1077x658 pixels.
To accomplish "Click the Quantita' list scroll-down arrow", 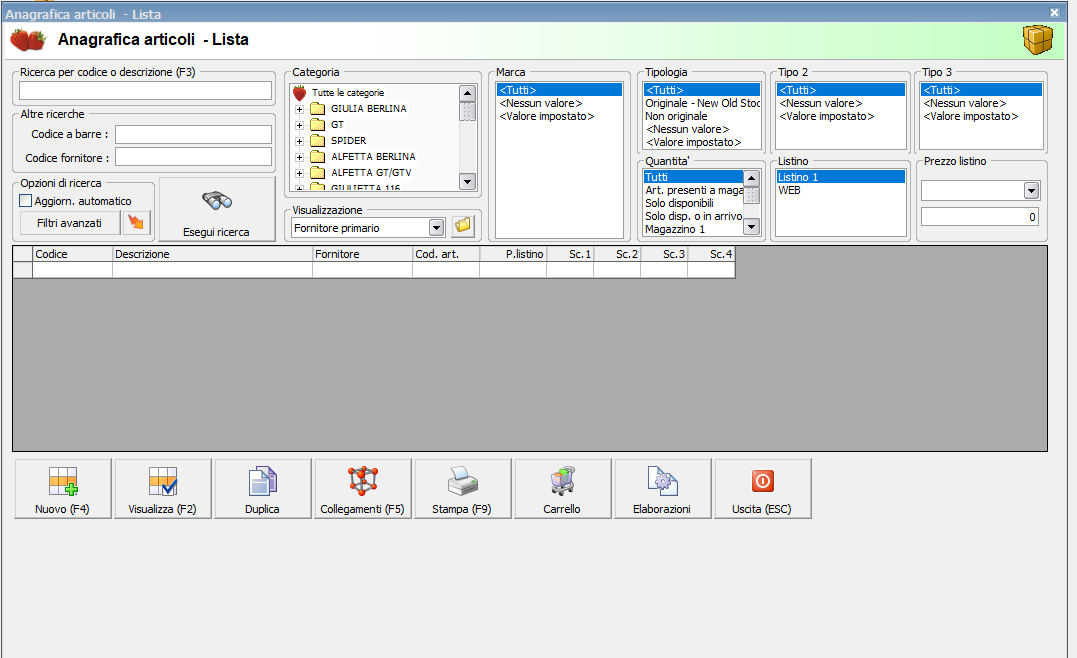I will 751,226.
